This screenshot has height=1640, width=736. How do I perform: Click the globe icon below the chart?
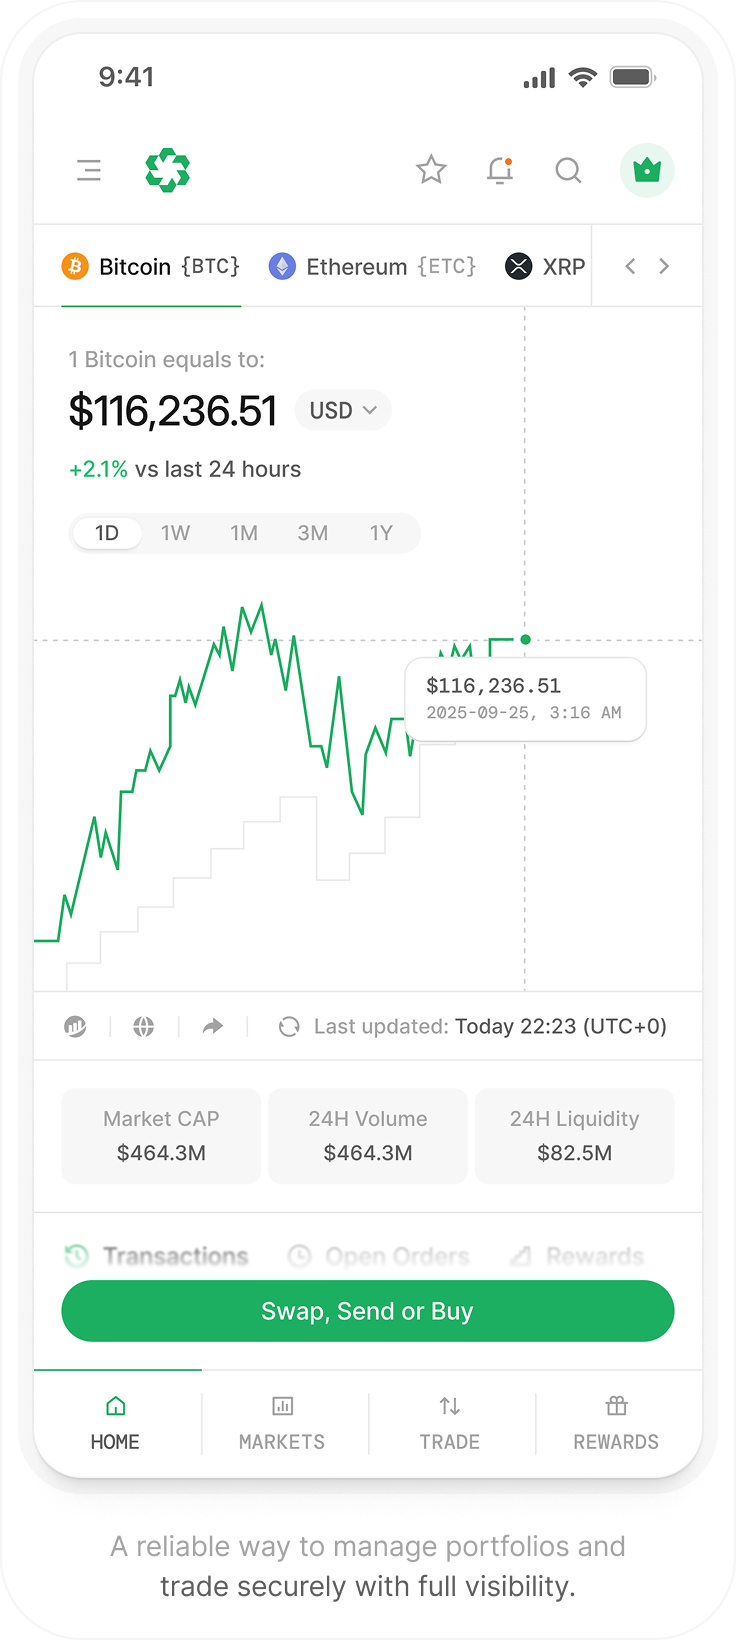pos(144,1026)
